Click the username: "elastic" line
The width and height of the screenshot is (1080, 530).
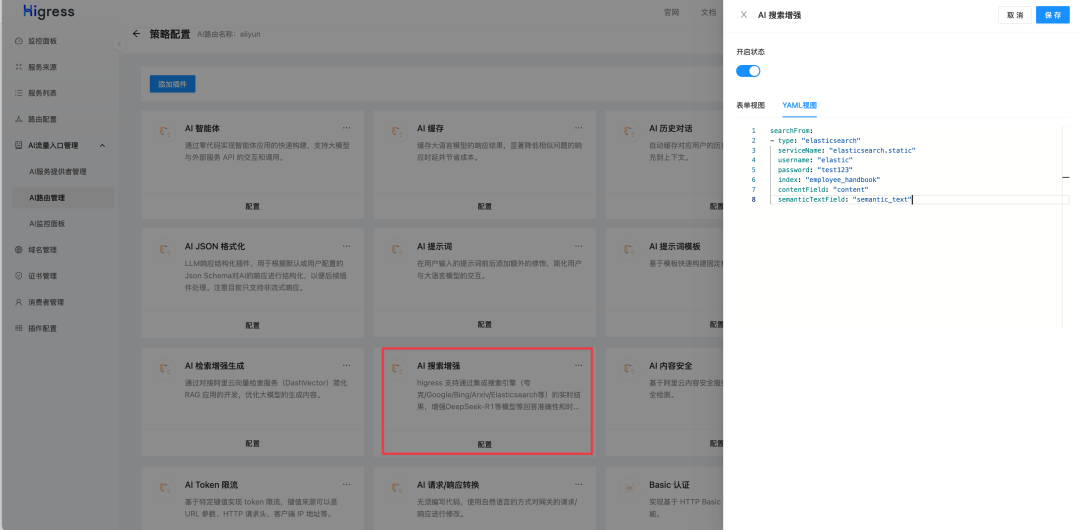pos(816,160)
